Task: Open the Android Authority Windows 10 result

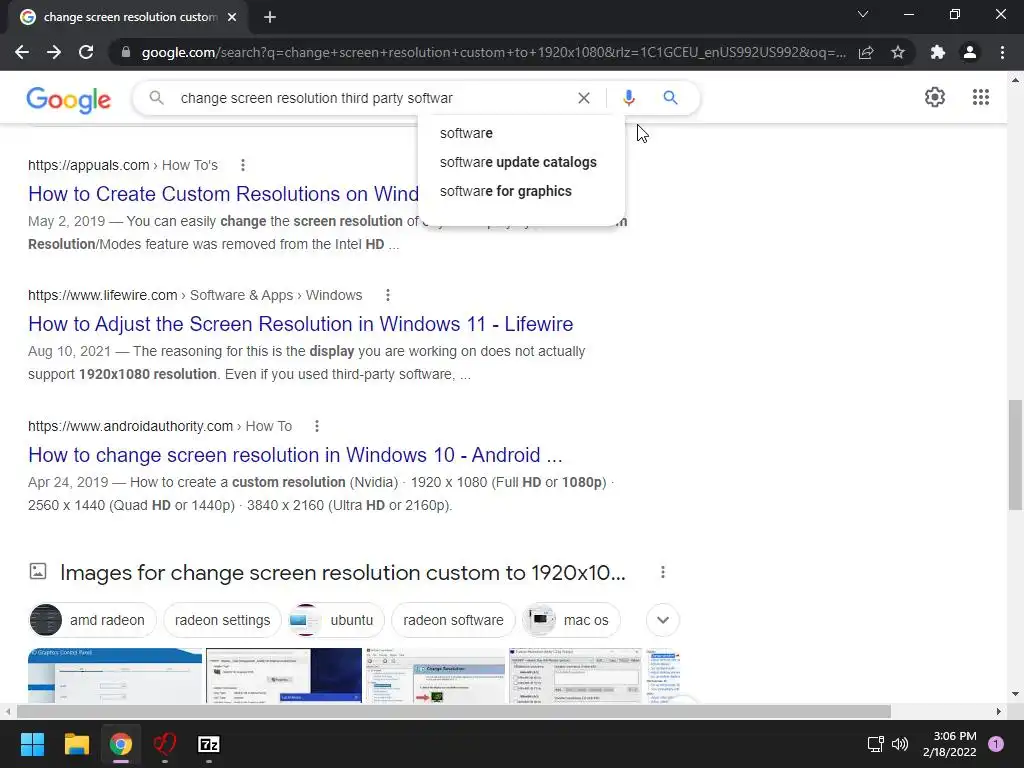Action: pyautogui.click(x=295, y=455)
